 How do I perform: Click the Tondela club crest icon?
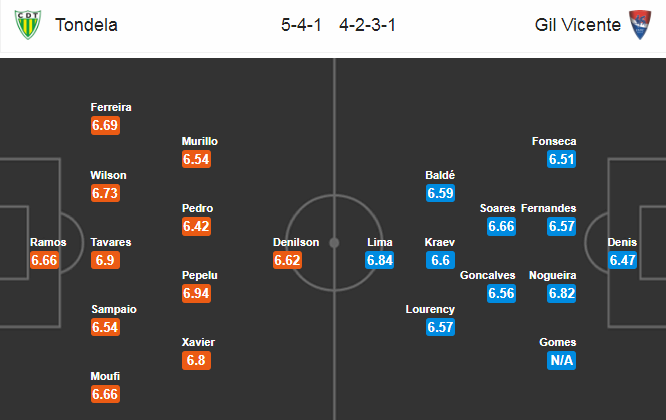coord(28,25)
